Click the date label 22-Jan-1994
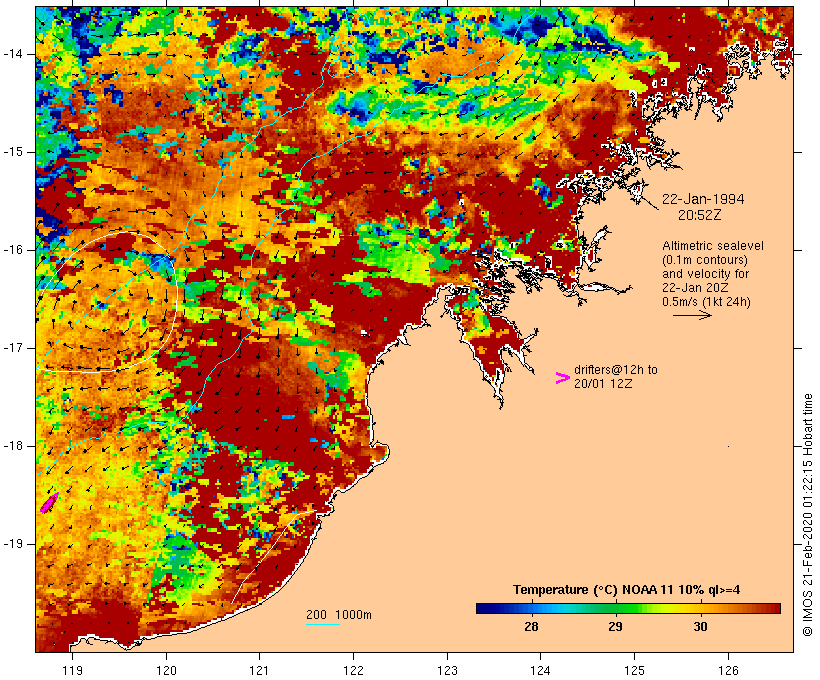This screenshot has width=820, height=680. point(703,199)
